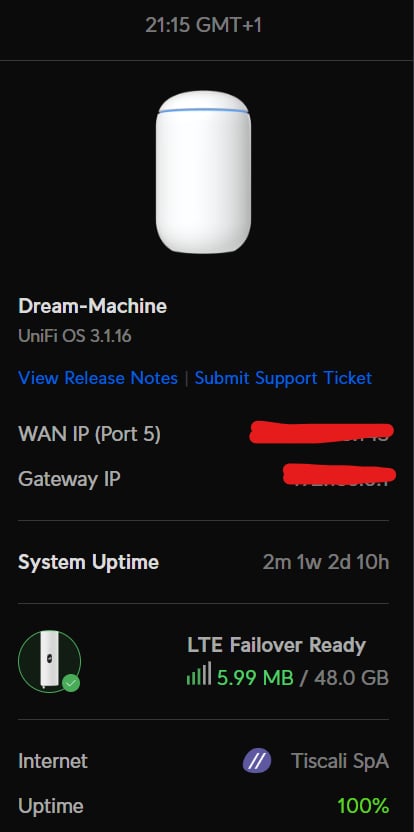
Task: Click the Tiscali SpA provider name
Action: 340,761
